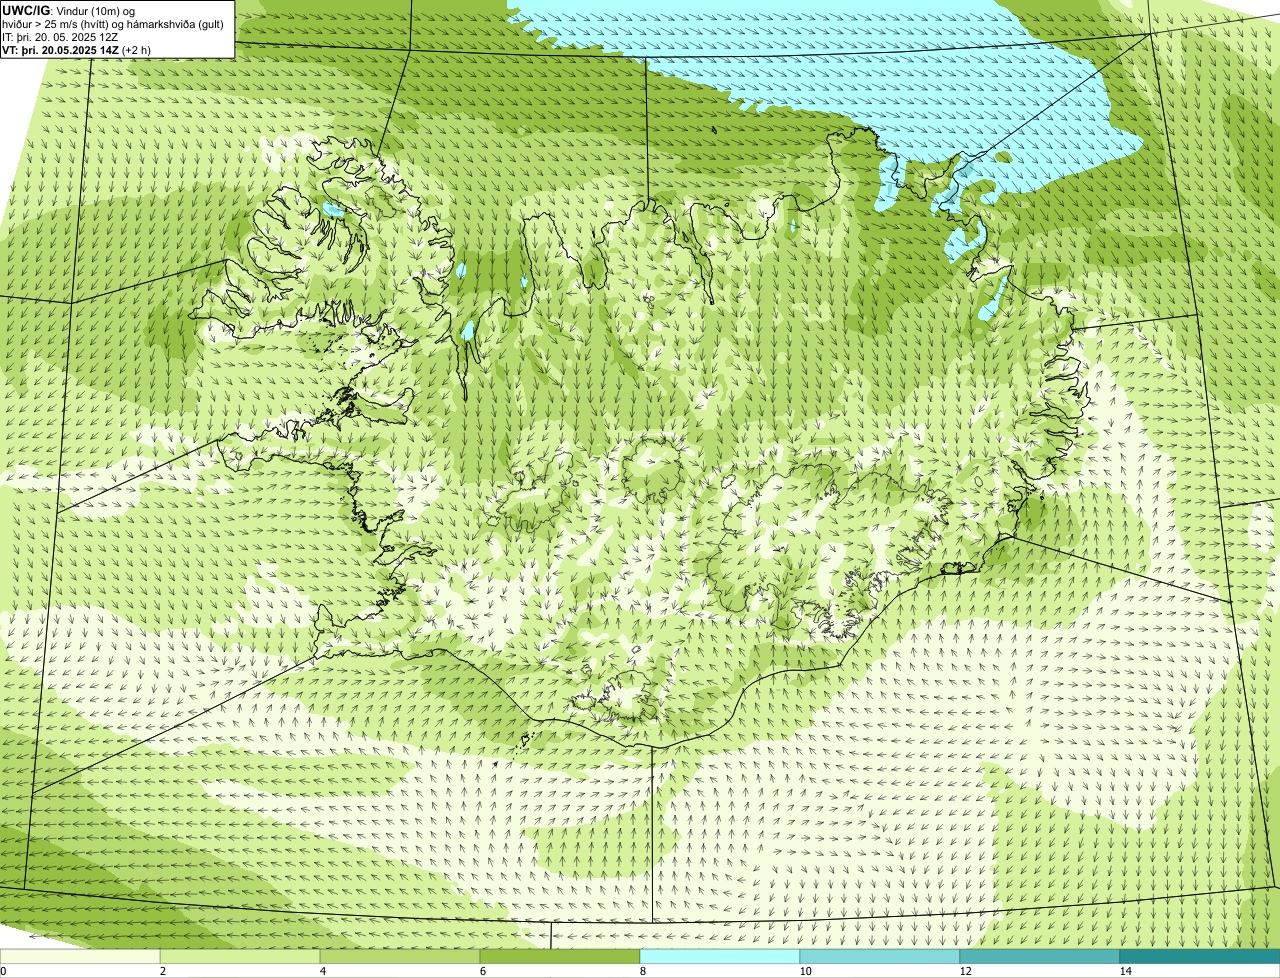Click the 'VT: þri. 20.05.2025 14Z (+2 h)' line

pyautogui.click(x=77, y=49)
